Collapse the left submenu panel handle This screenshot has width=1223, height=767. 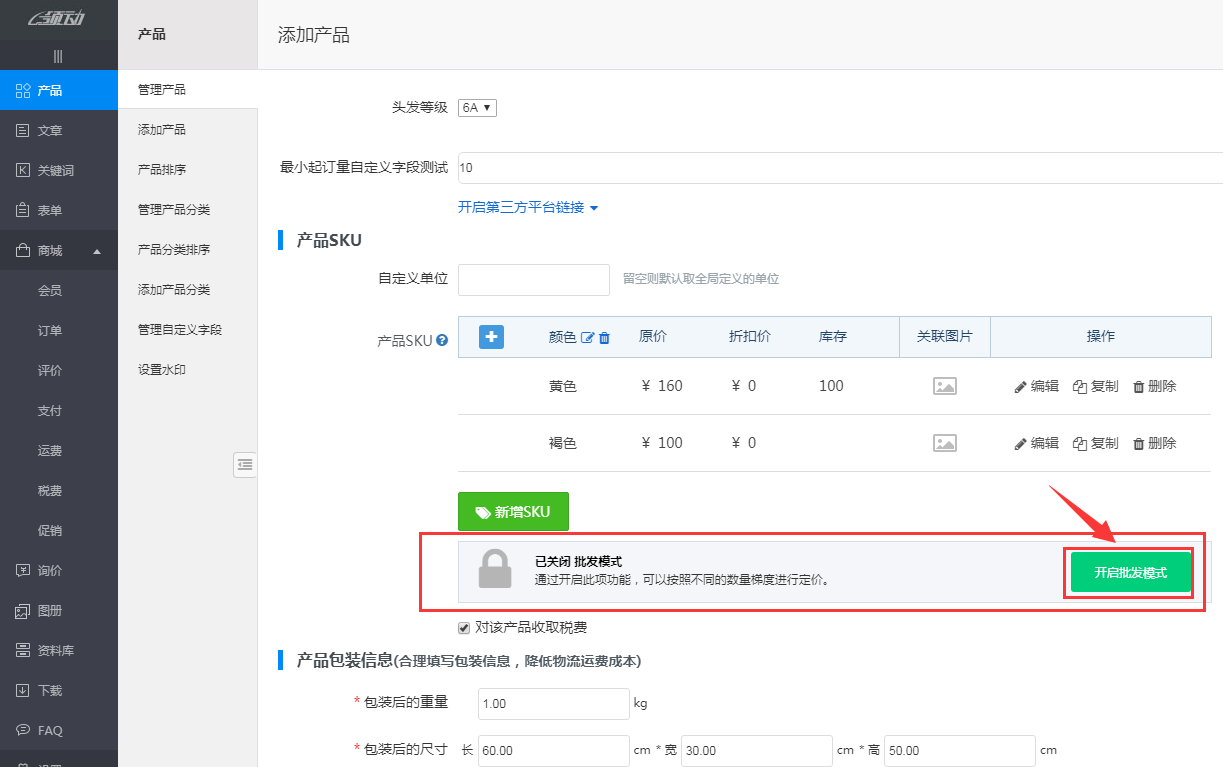(x=245, y=465)
